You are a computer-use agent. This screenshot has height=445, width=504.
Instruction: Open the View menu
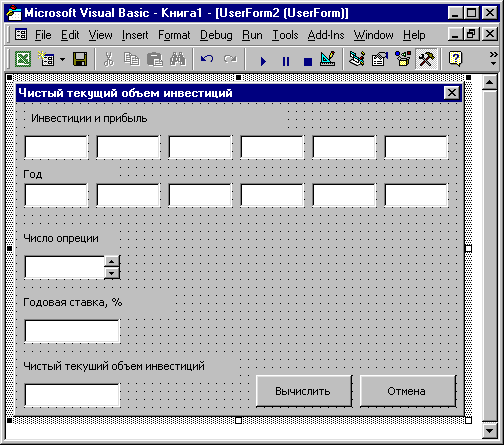click(100, 35)
